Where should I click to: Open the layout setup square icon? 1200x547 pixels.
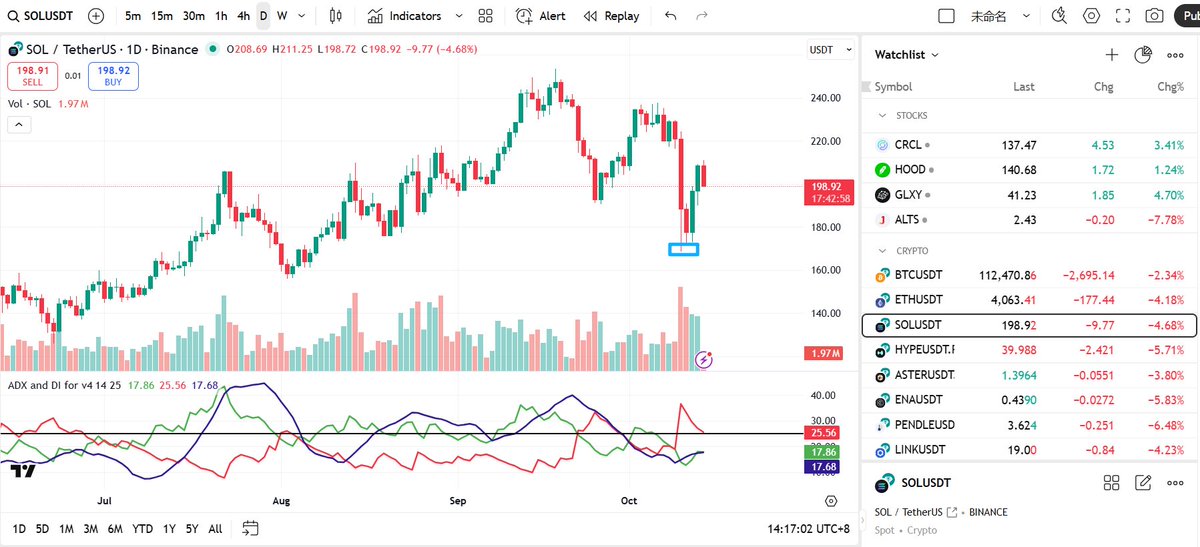pos(946,16)
